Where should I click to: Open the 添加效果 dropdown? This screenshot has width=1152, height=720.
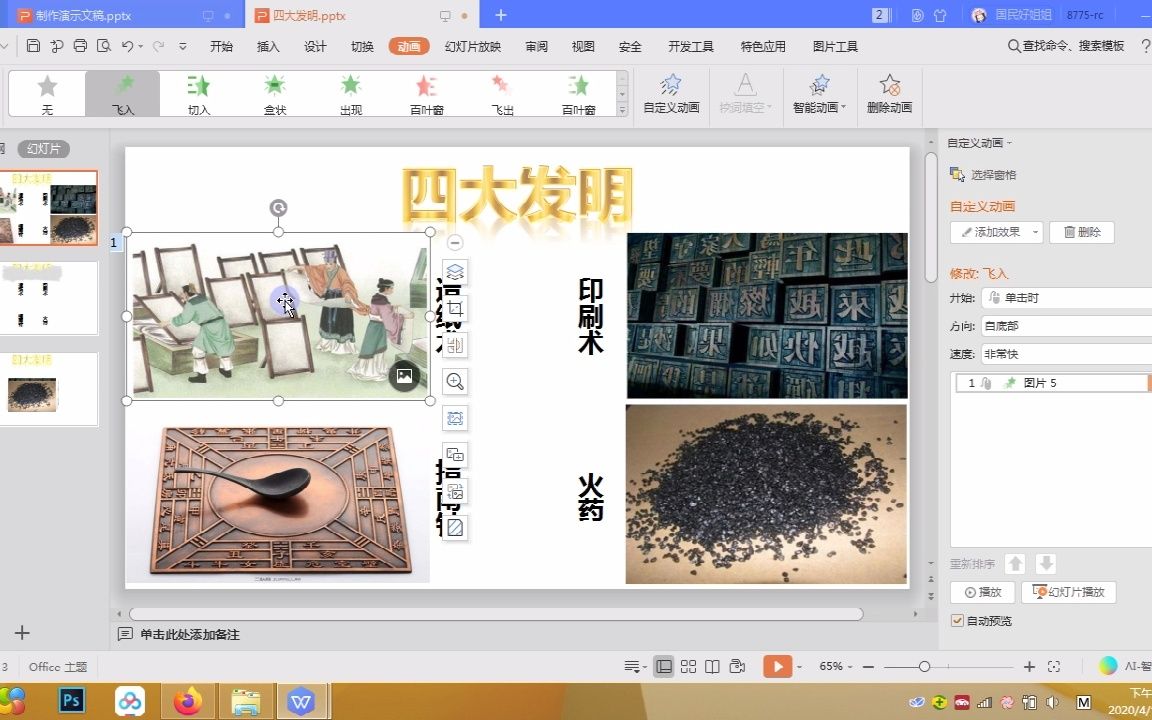click(x=996, y=231)
